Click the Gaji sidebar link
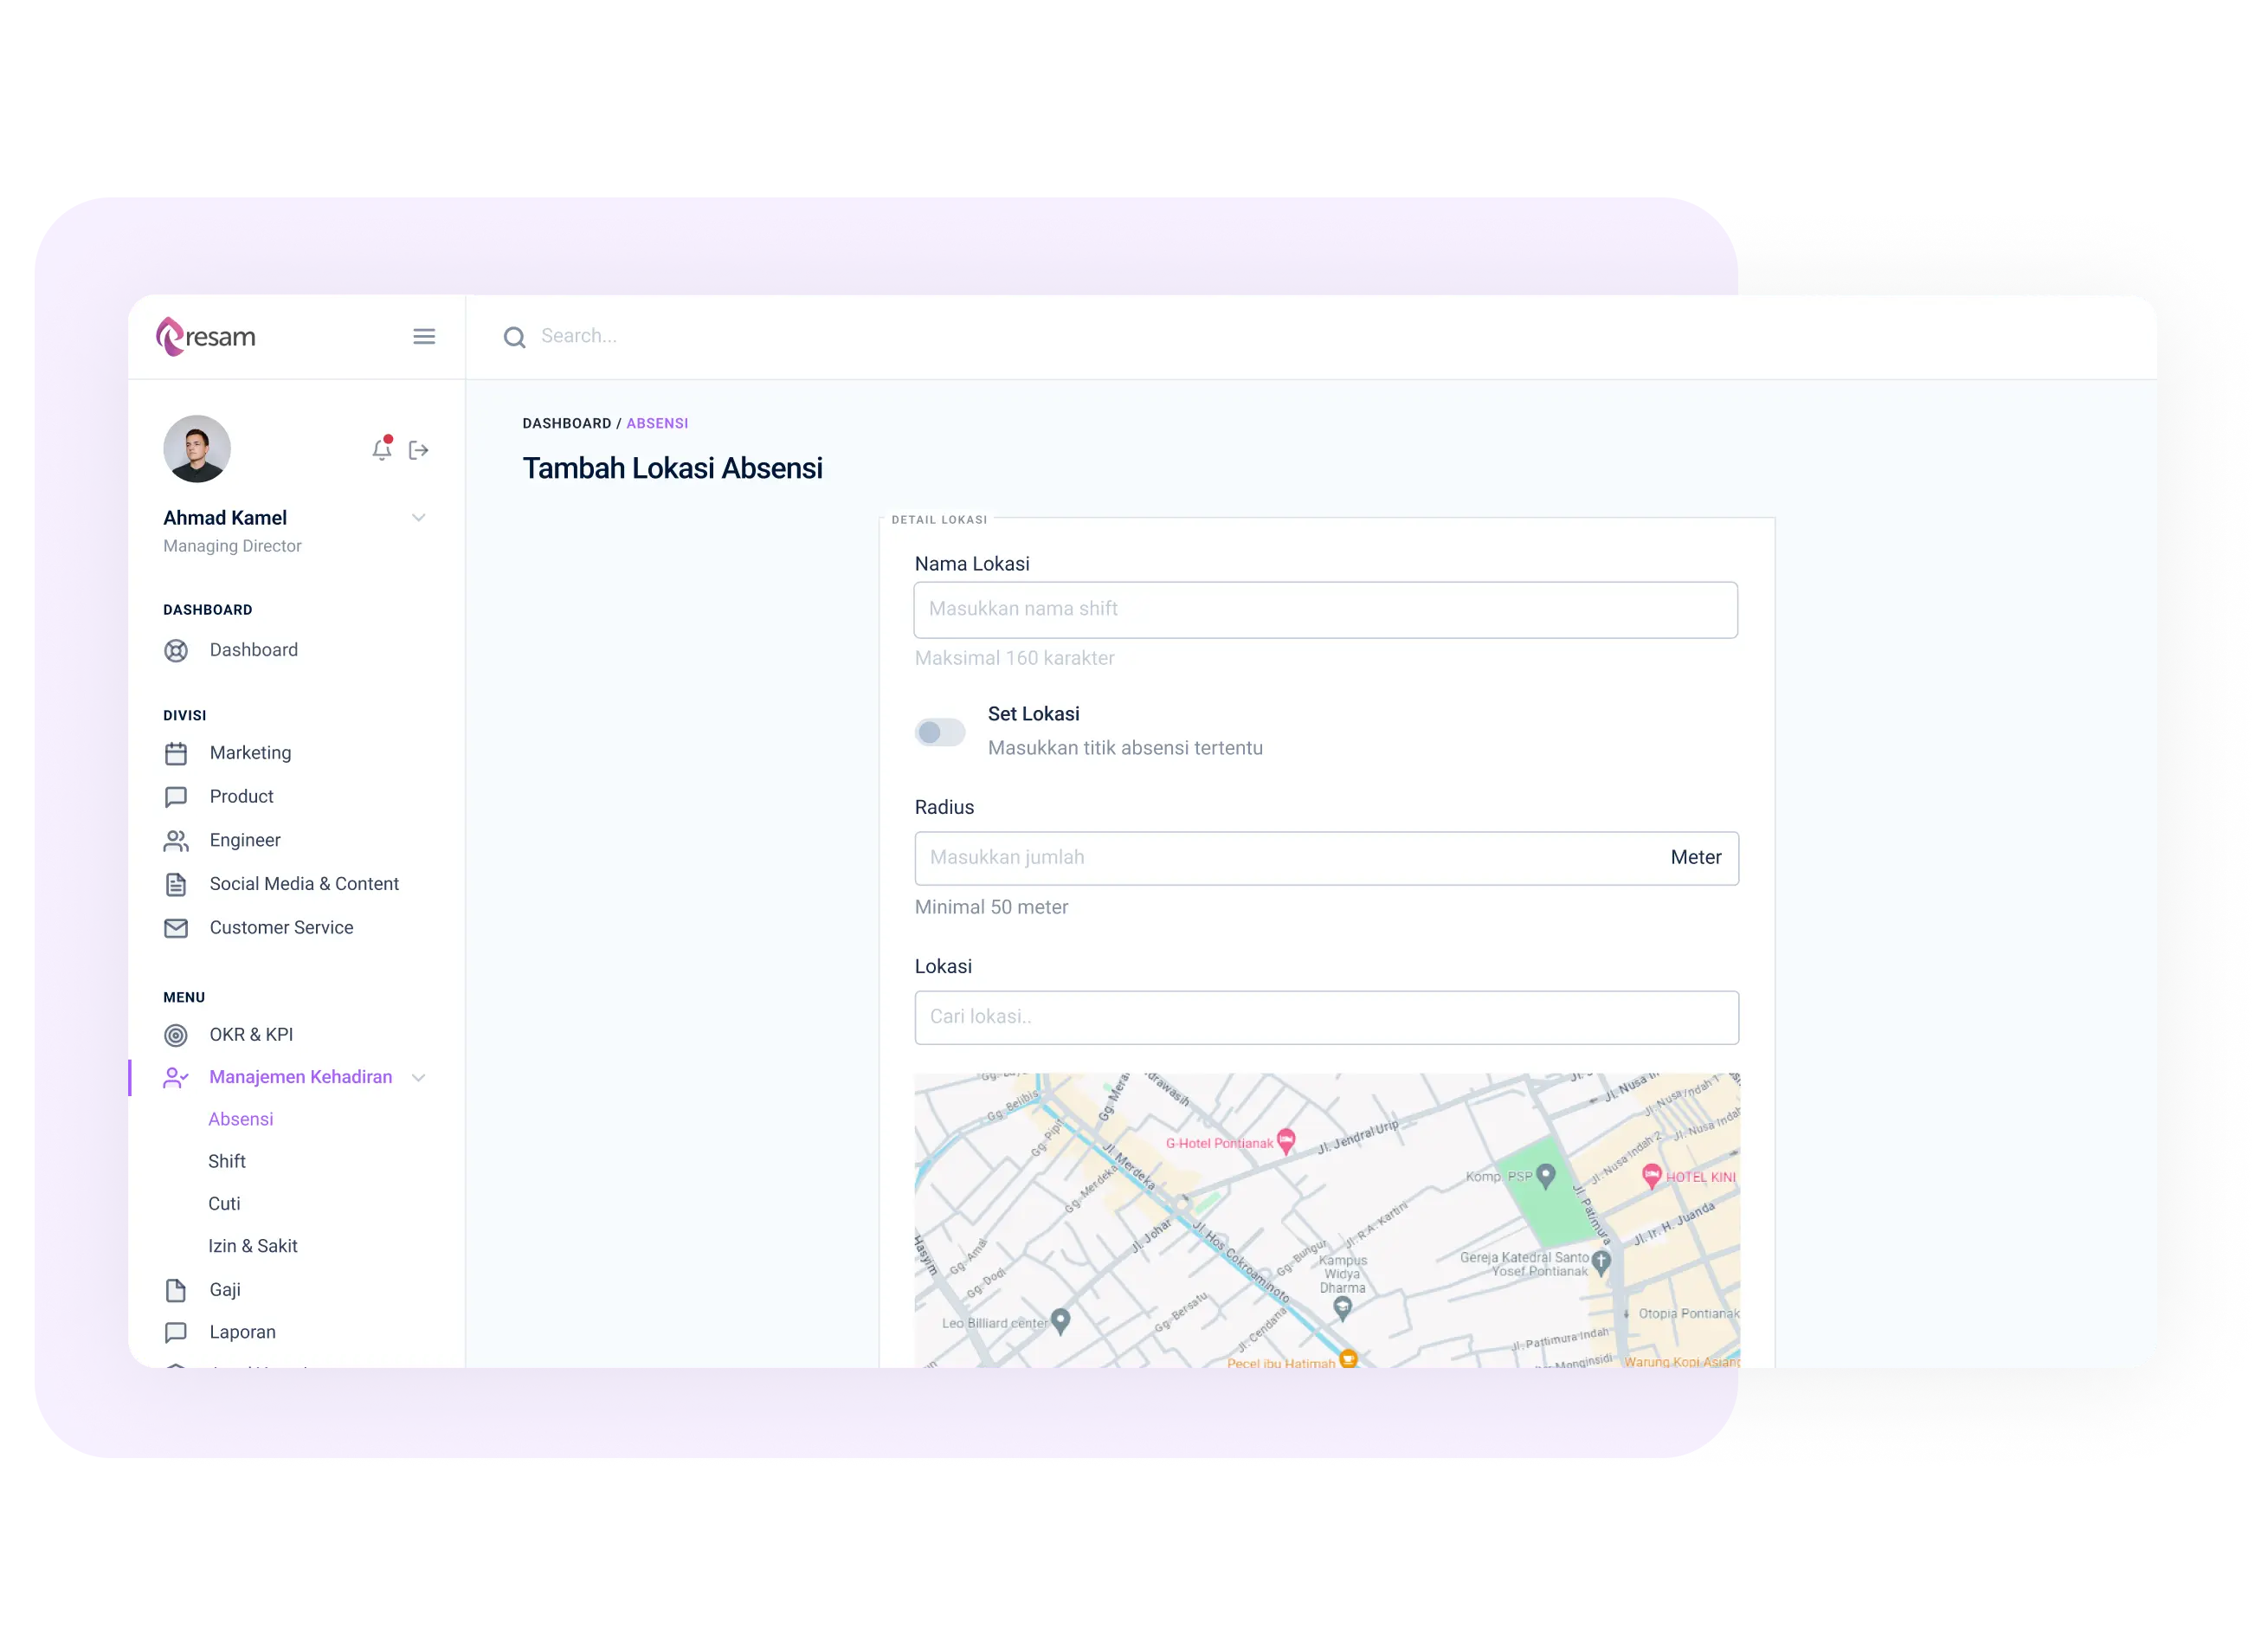The image size is (2268, 1652). coord(225,1289)
